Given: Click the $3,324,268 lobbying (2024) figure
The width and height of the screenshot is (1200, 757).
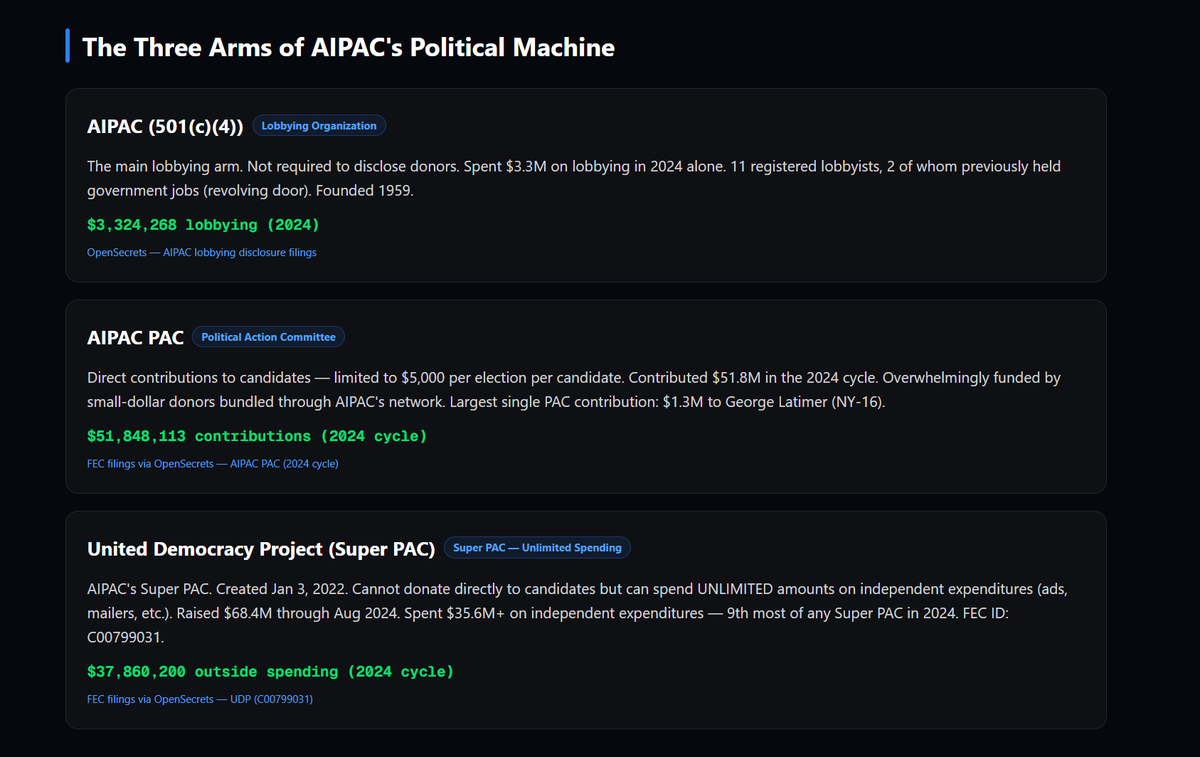Looking at the screenshot, I should coord(203,225).
